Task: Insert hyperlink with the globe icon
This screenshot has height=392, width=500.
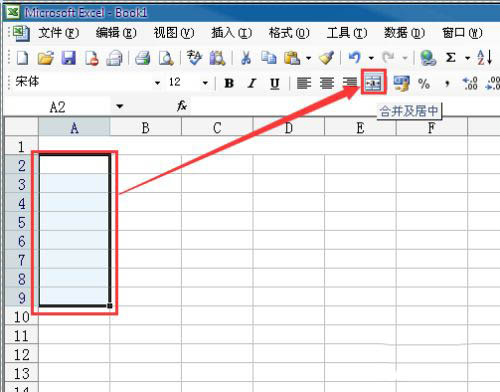Action: (x=428, y=58)
